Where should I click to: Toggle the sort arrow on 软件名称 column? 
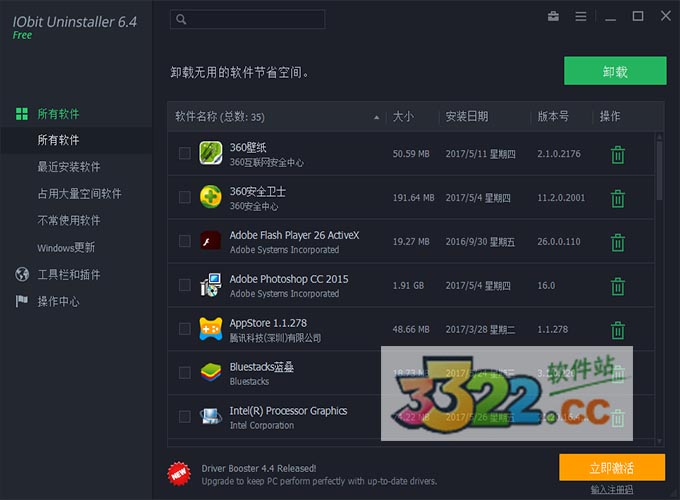point(376,117)
